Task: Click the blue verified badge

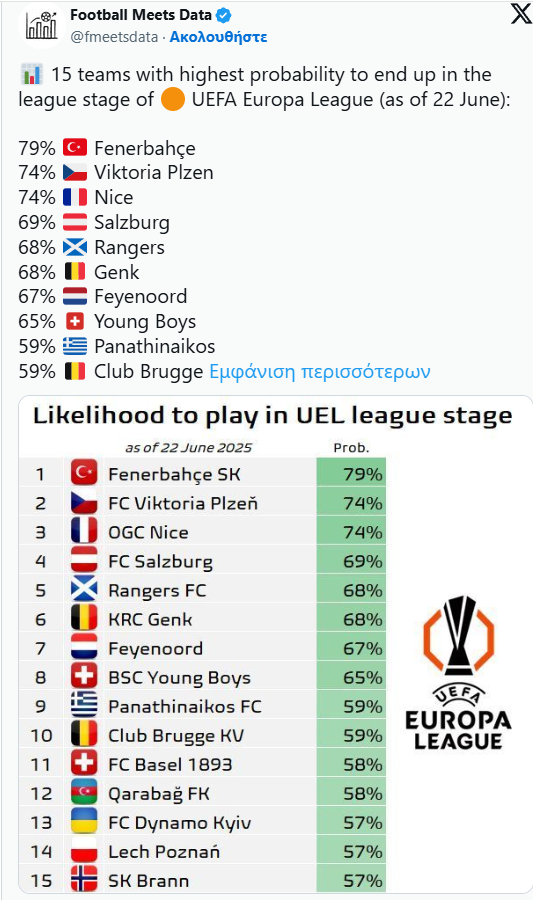Action: click(224, 15)
